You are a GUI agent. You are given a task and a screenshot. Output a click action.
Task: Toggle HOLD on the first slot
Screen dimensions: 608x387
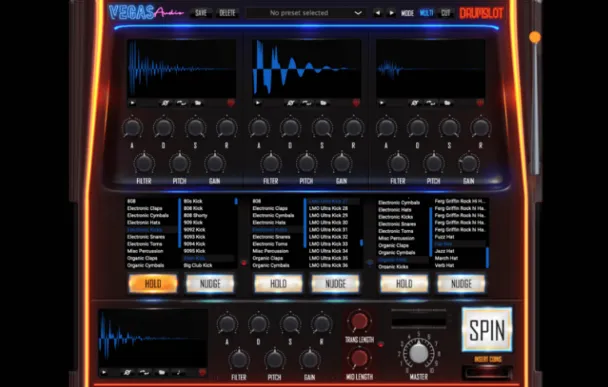pyautogui.click(x=153, y=284)
